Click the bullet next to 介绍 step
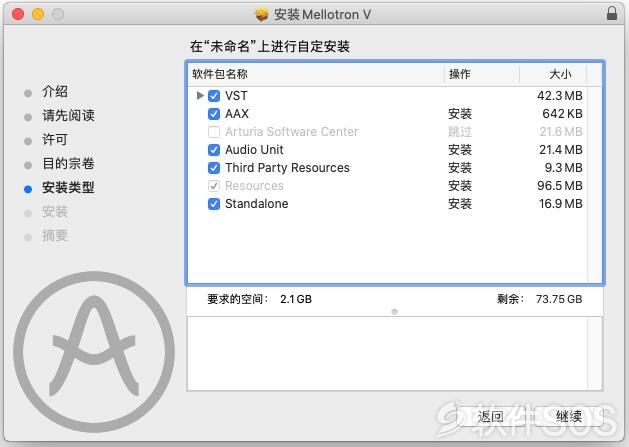The height and width of the screenshot is (447, 629). [28, 93]
